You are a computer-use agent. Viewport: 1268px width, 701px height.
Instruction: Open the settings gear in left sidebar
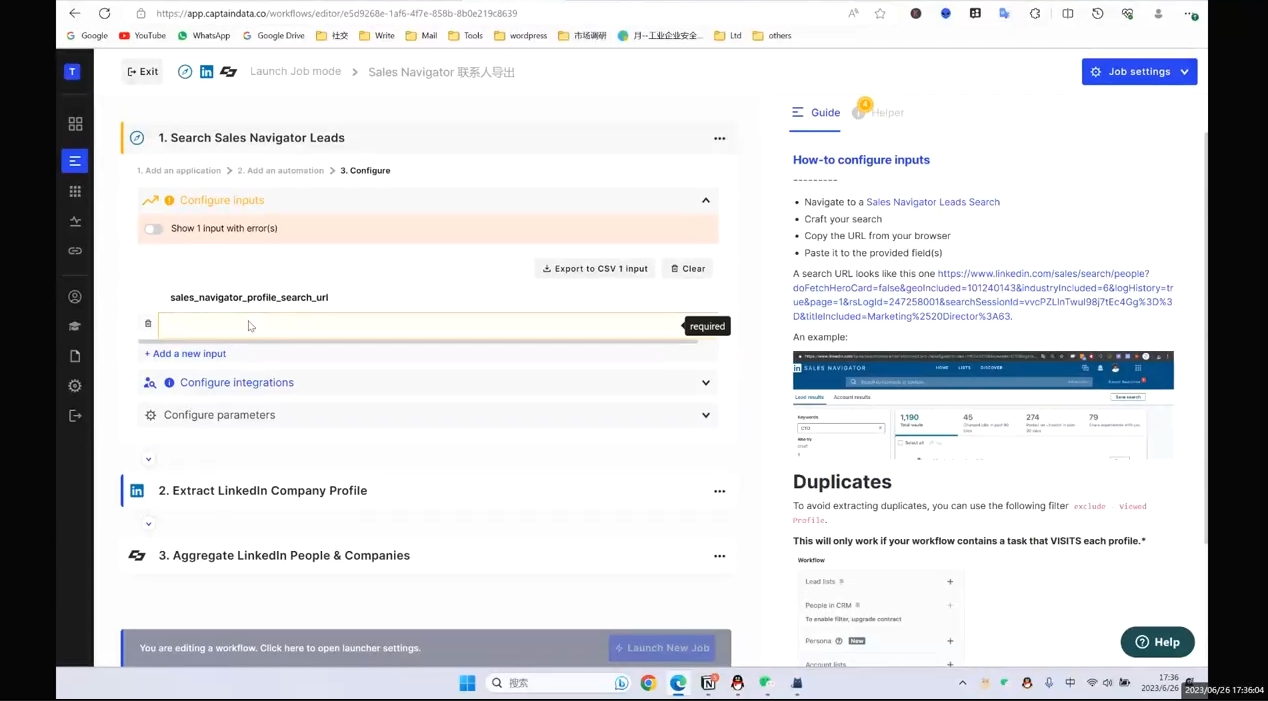pos(75,386)
